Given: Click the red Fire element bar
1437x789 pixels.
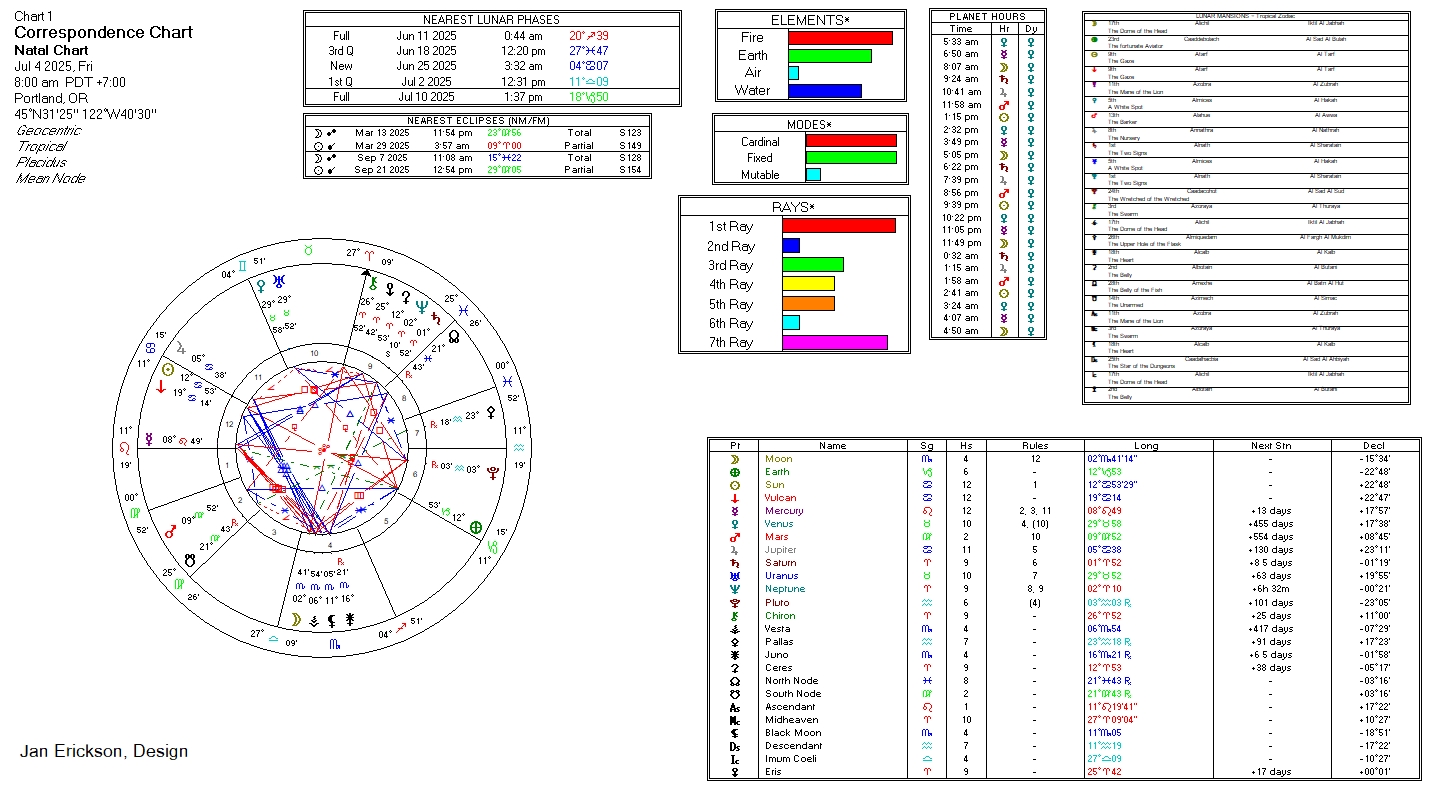Looking at the screenshot, I should (x=840, y=38).
